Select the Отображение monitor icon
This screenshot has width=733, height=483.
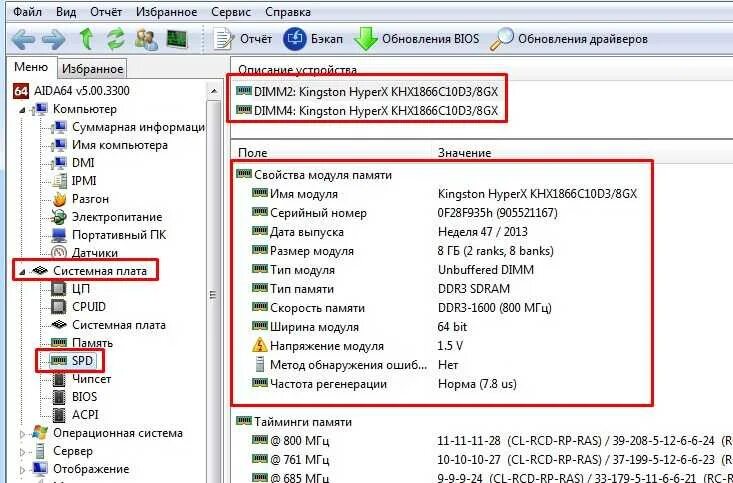40,469
